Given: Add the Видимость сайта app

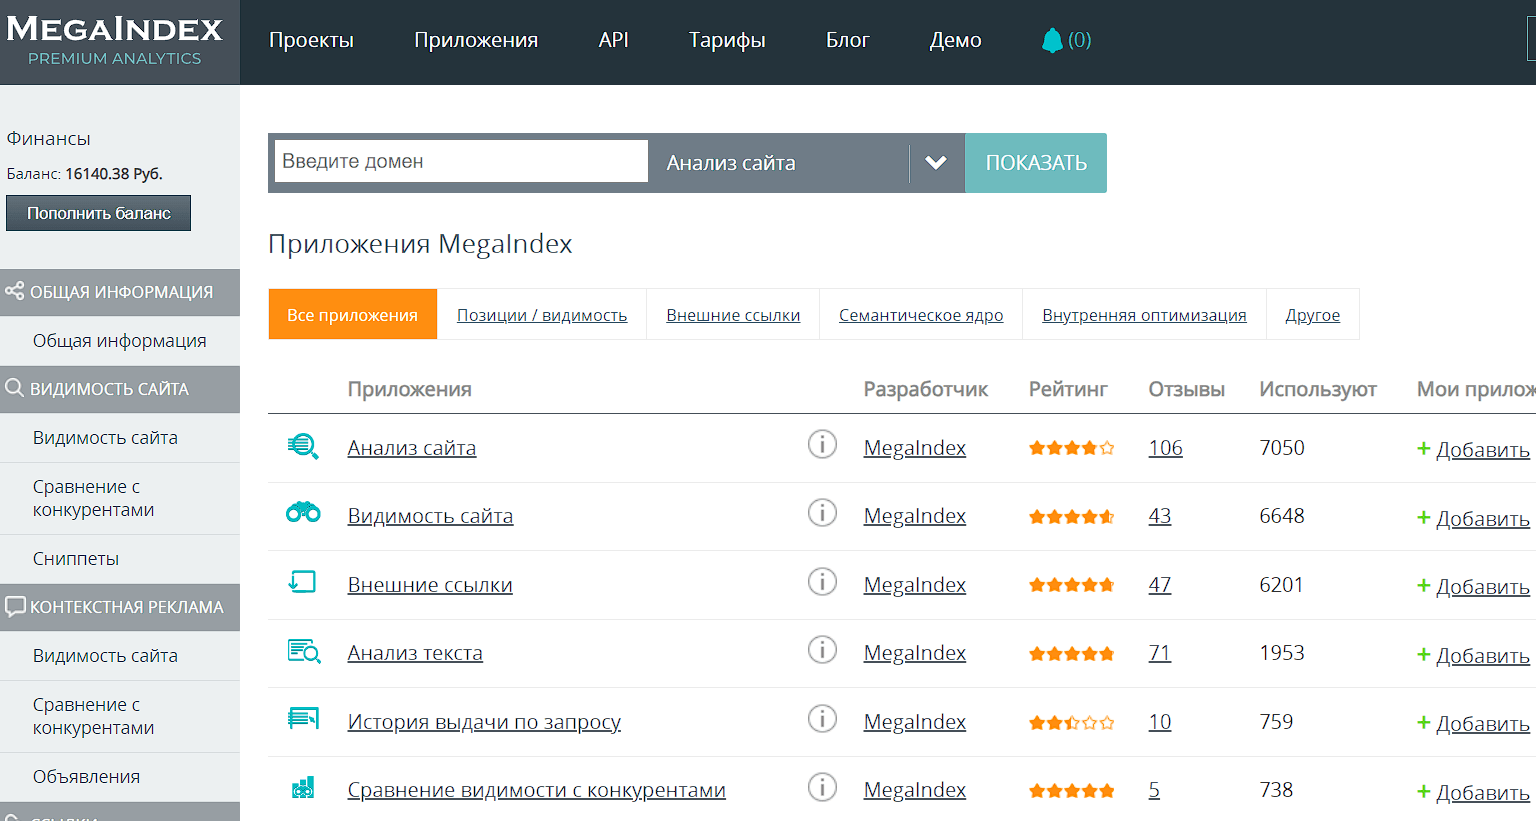Looking at the screenshot, I should [1473, 518].
